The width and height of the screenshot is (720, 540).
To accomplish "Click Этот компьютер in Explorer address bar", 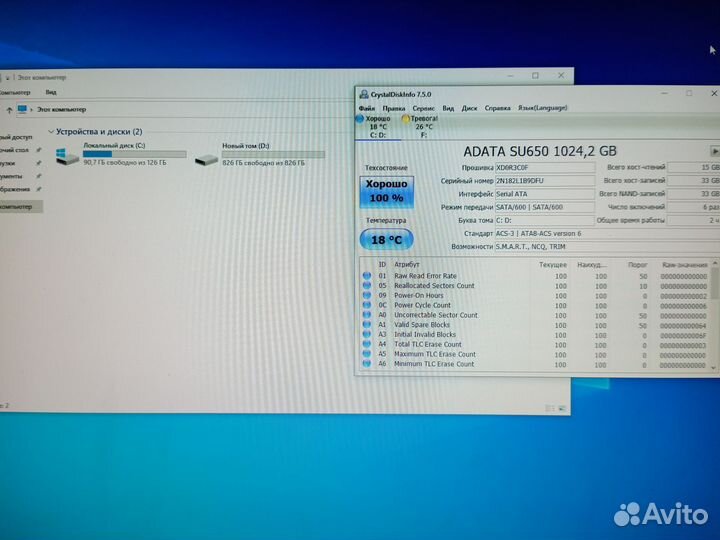I will coord(62,110).
